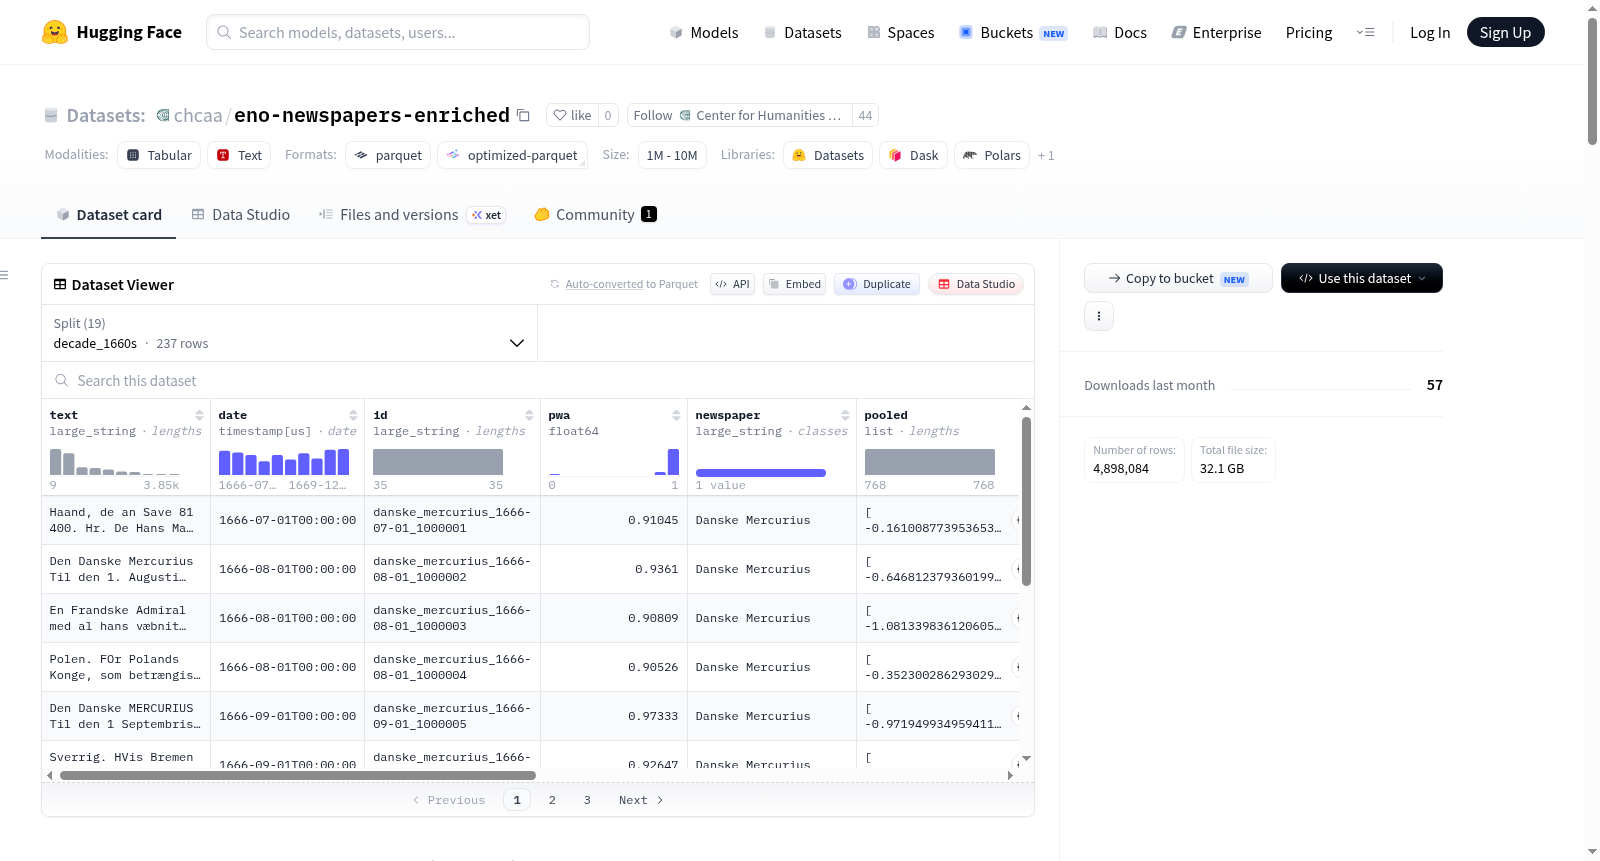Go to Buckets in the navigation

(1013, 32)
